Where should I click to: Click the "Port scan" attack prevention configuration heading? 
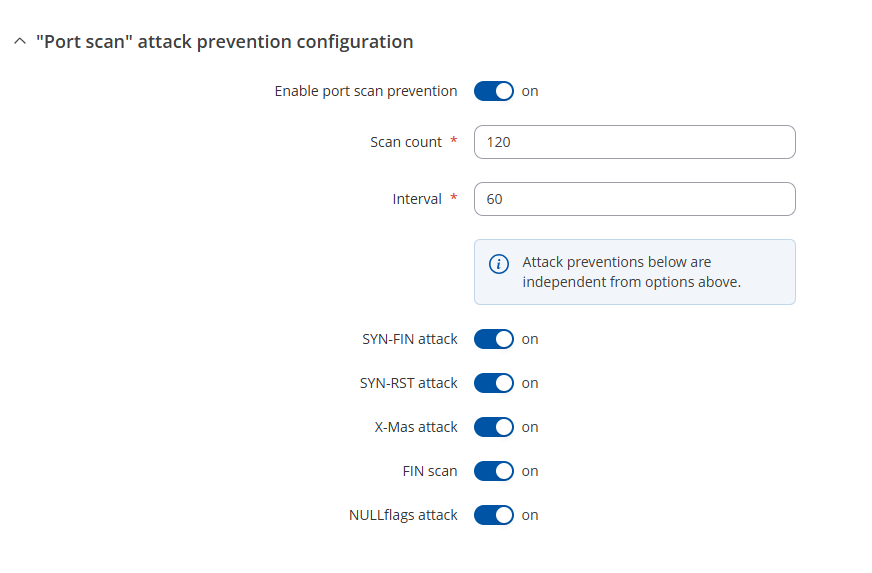pyautogui.click(x=224, y=42)
